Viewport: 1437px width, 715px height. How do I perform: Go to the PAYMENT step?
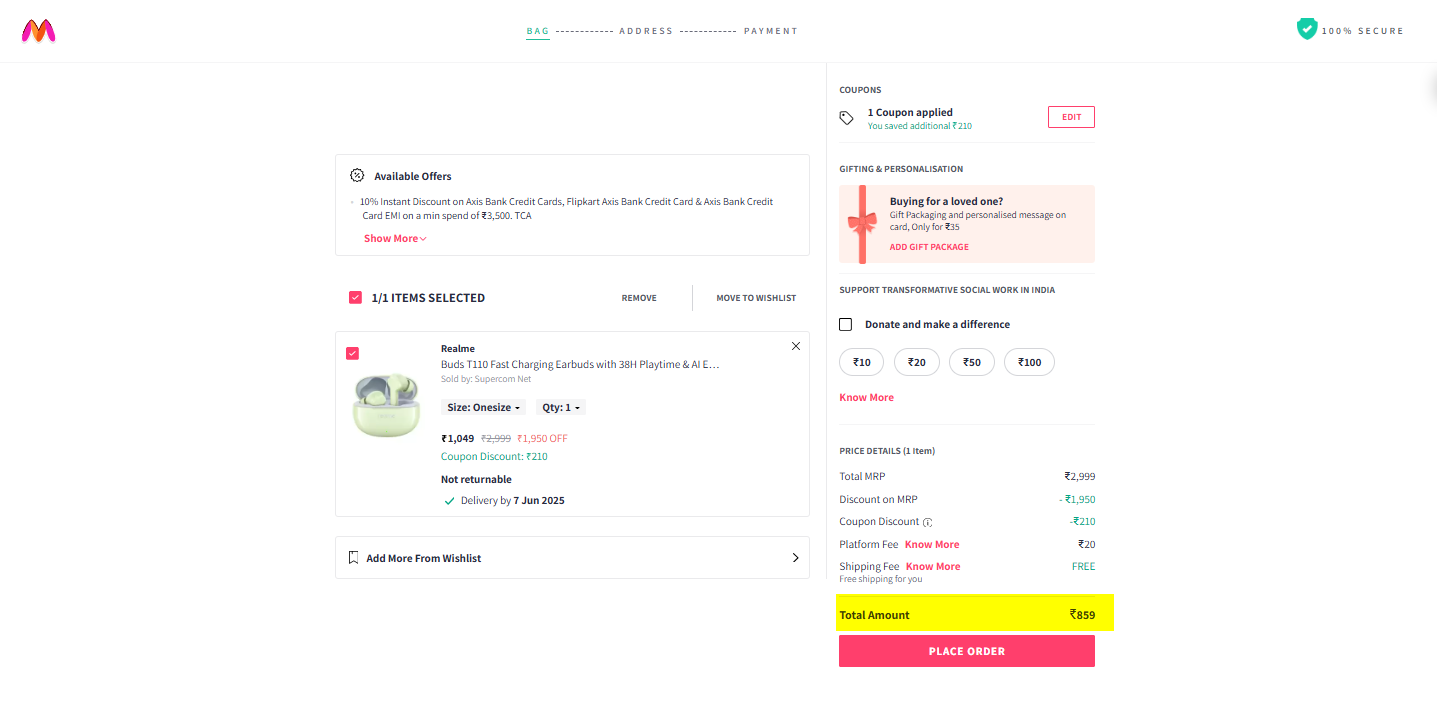pos(770,31)
